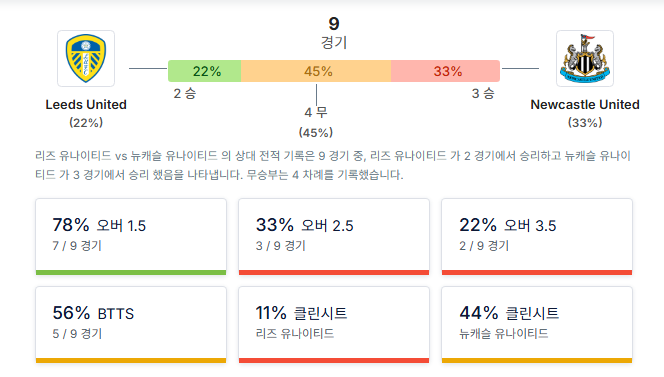Screen dimensions: 664x377
Task: Click the 3 승 label under Newcastle bar
Action: 483,93
